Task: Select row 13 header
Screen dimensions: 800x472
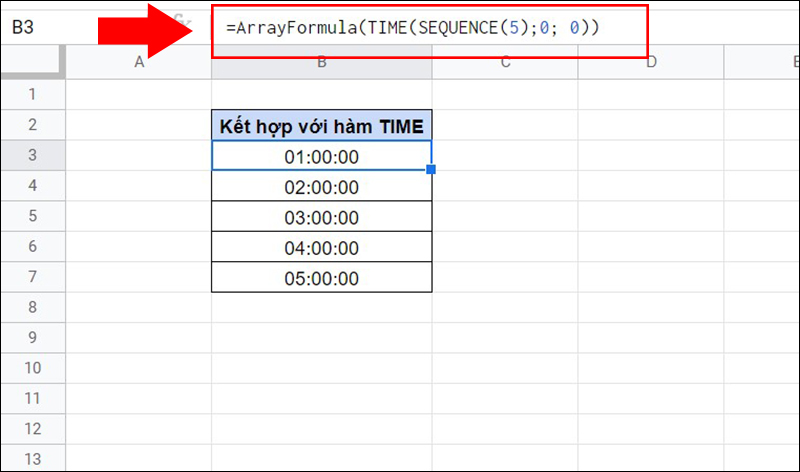Action: click(33, 458)
